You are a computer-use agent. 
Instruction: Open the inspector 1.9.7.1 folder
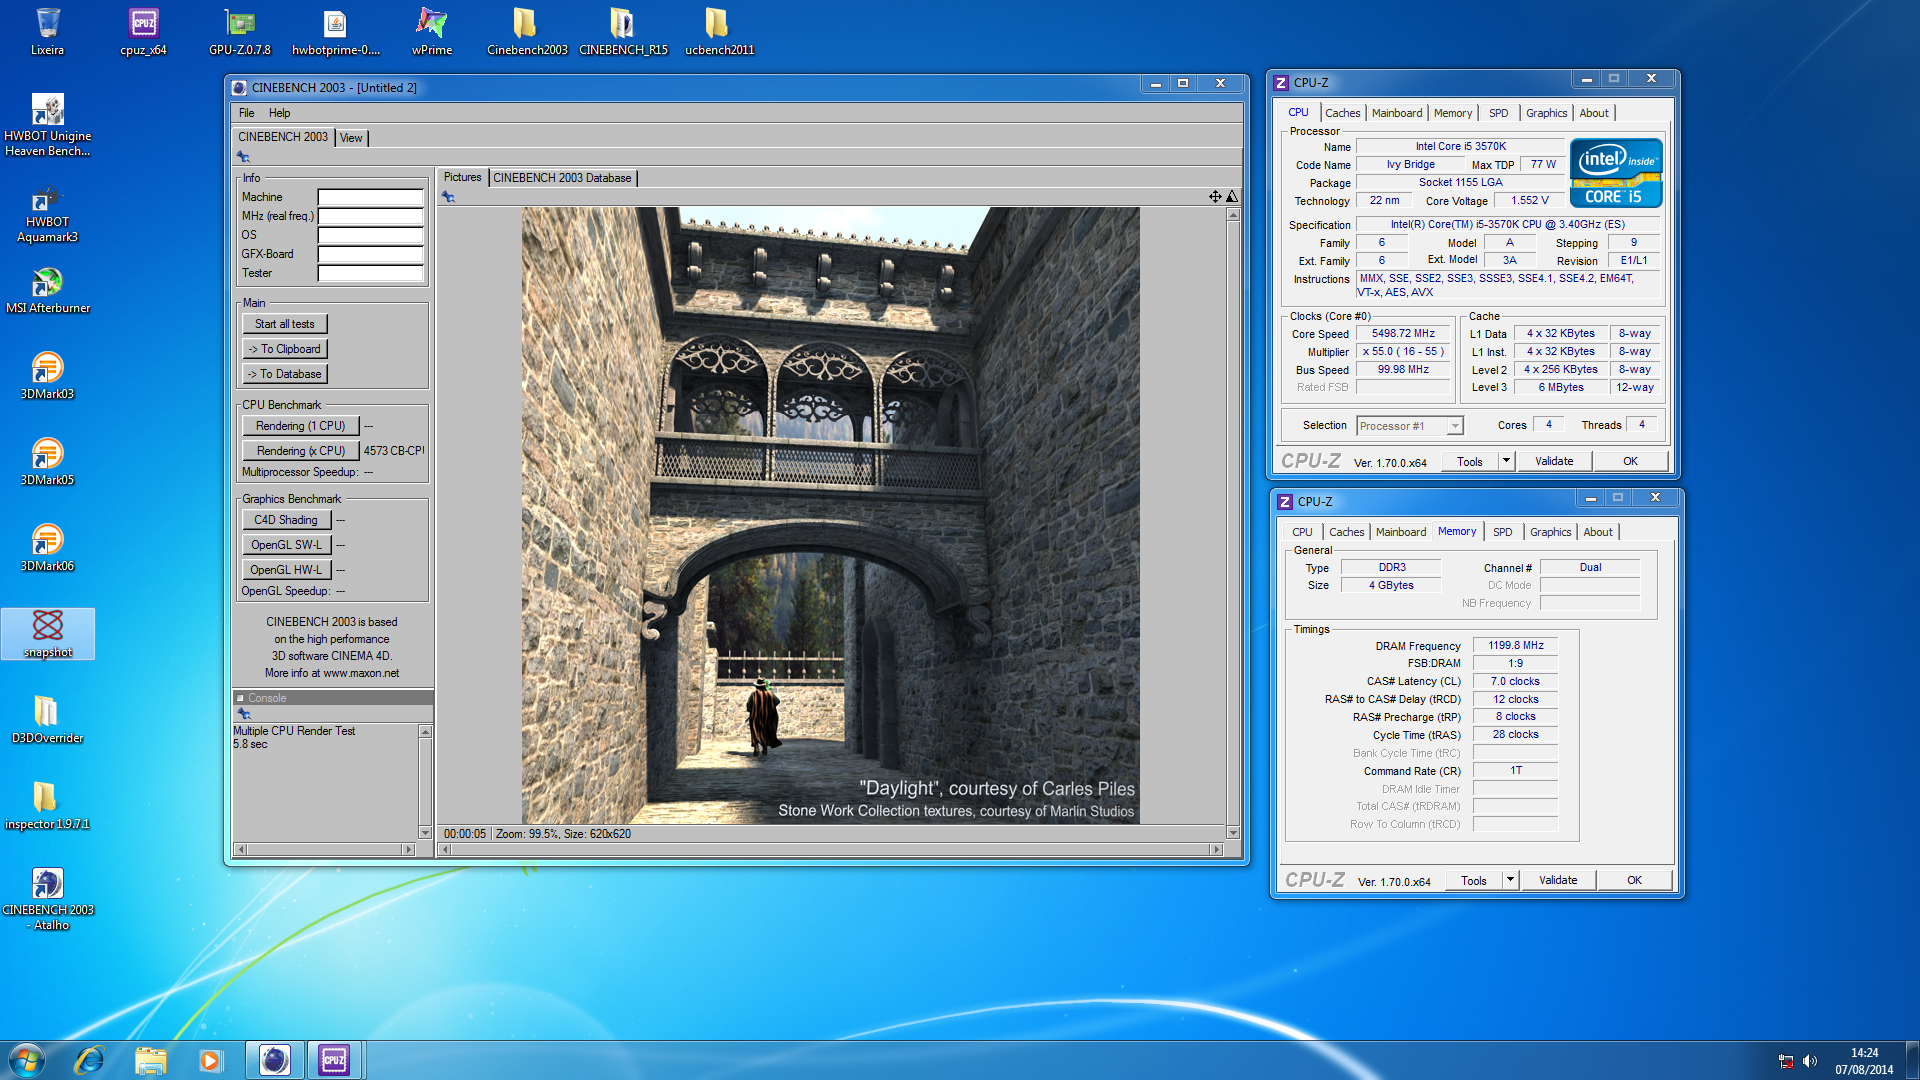(47, 805)
